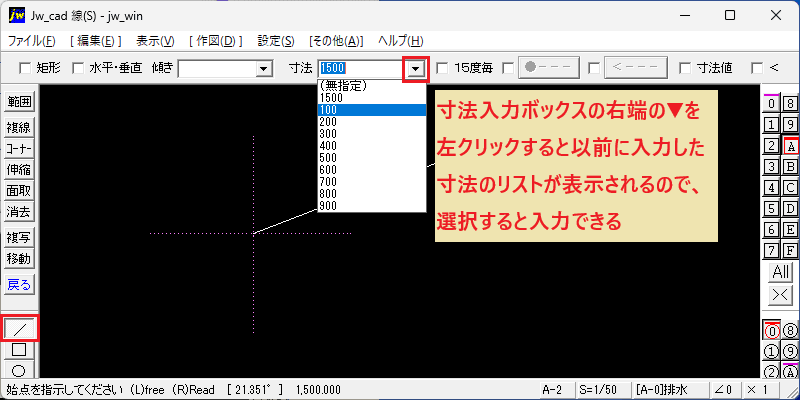Toggle the < checkbox at far right
This screenshot has width=800, height=400.
pos(757,68)
